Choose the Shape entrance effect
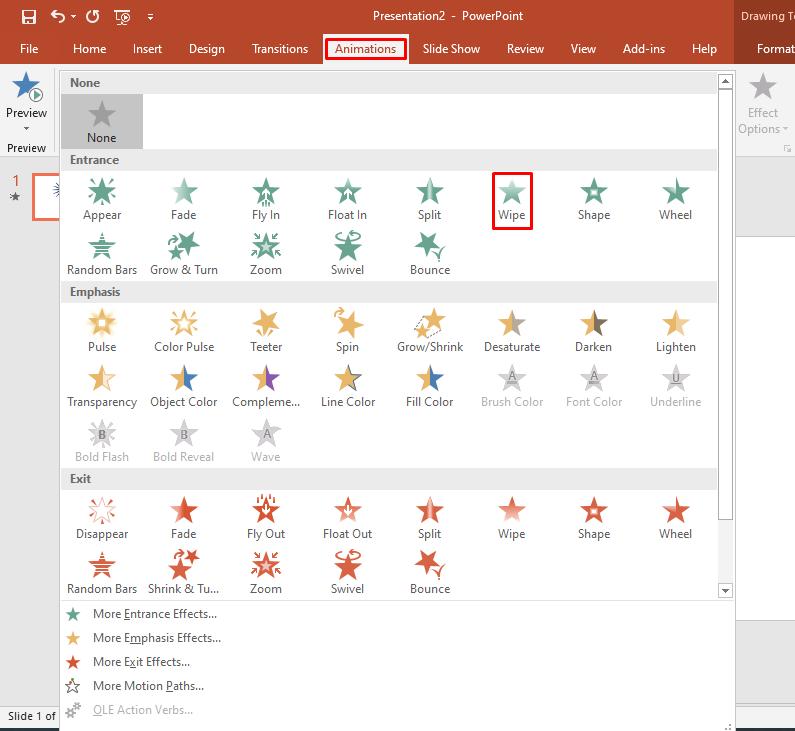 point(594,200)
